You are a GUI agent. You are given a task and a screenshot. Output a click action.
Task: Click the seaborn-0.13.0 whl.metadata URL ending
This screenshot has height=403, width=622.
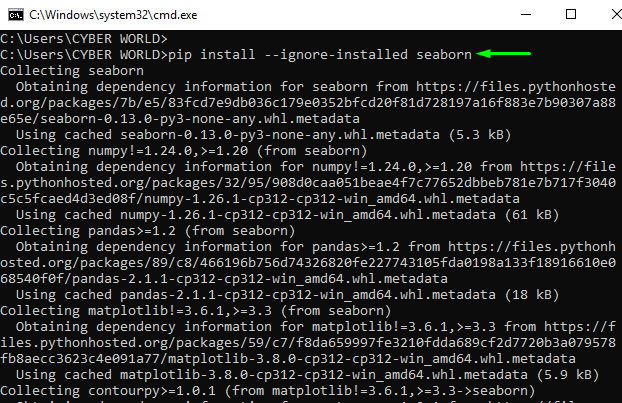(180, 119)
